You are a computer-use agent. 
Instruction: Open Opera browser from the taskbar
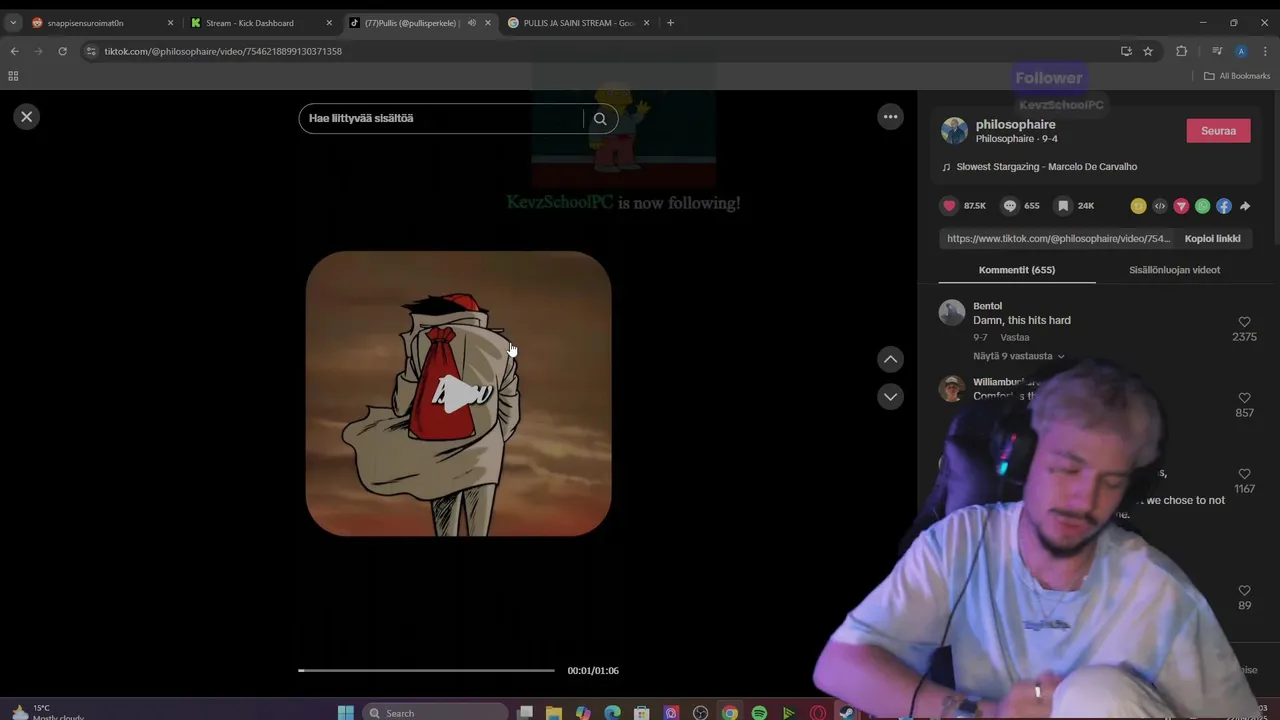click(818, 712)
